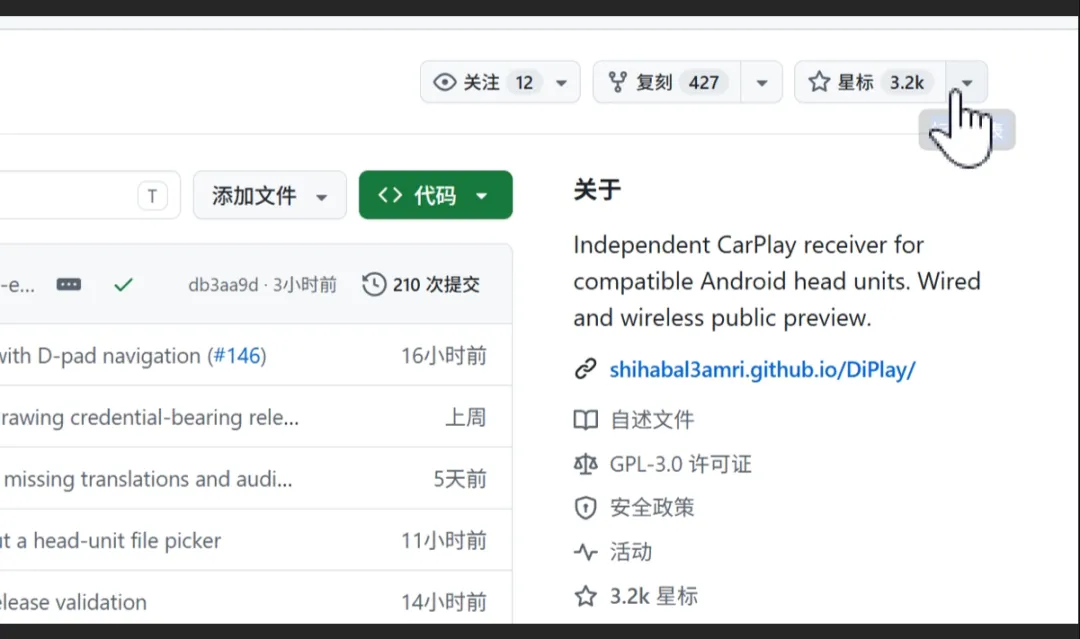Open the 活动 activity link
The width and height of the screenshot is (1080, 639).
tap(631, 552)
